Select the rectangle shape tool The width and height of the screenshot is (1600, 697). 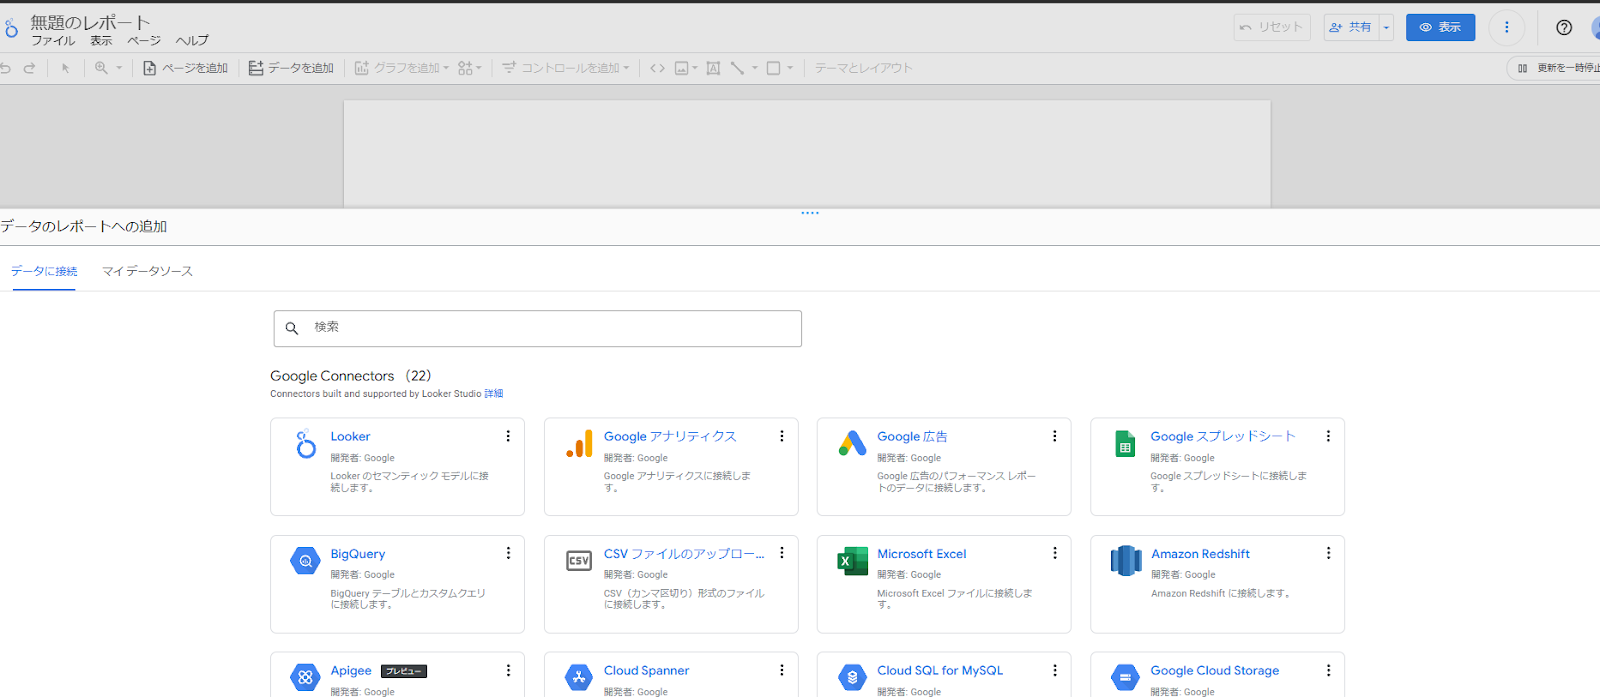(773, 68)
